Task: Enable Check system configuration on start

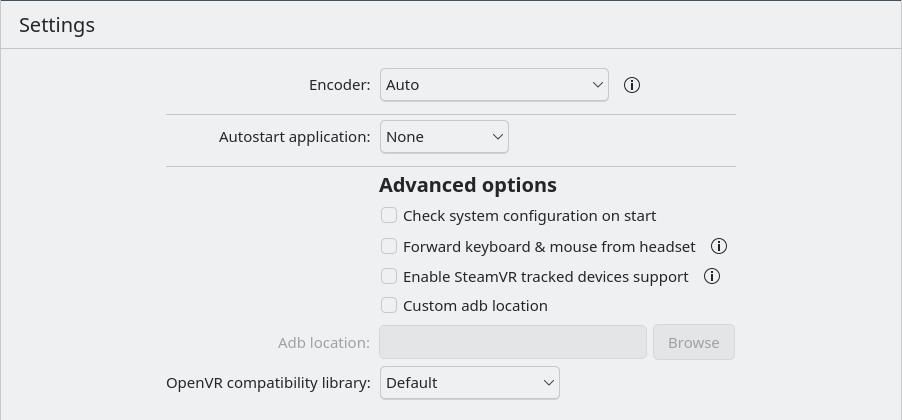Action: pyautogui.click(x=389, y=215)
